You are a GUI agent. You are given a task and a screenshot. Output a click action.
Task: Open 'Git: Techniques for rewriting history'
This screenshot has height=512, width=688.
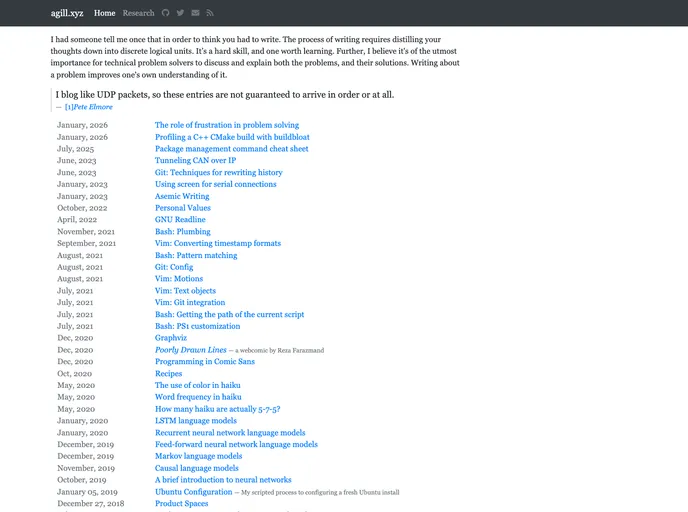tap(218, 172)
